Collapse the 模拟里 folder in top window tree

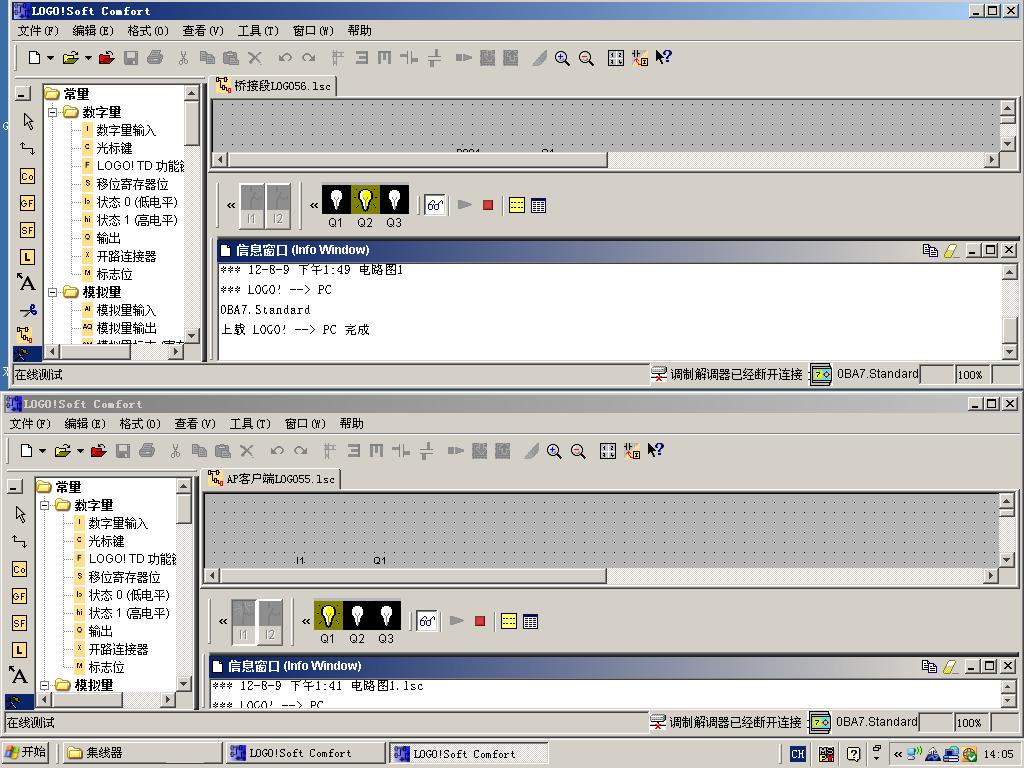[x=52, y=292]
